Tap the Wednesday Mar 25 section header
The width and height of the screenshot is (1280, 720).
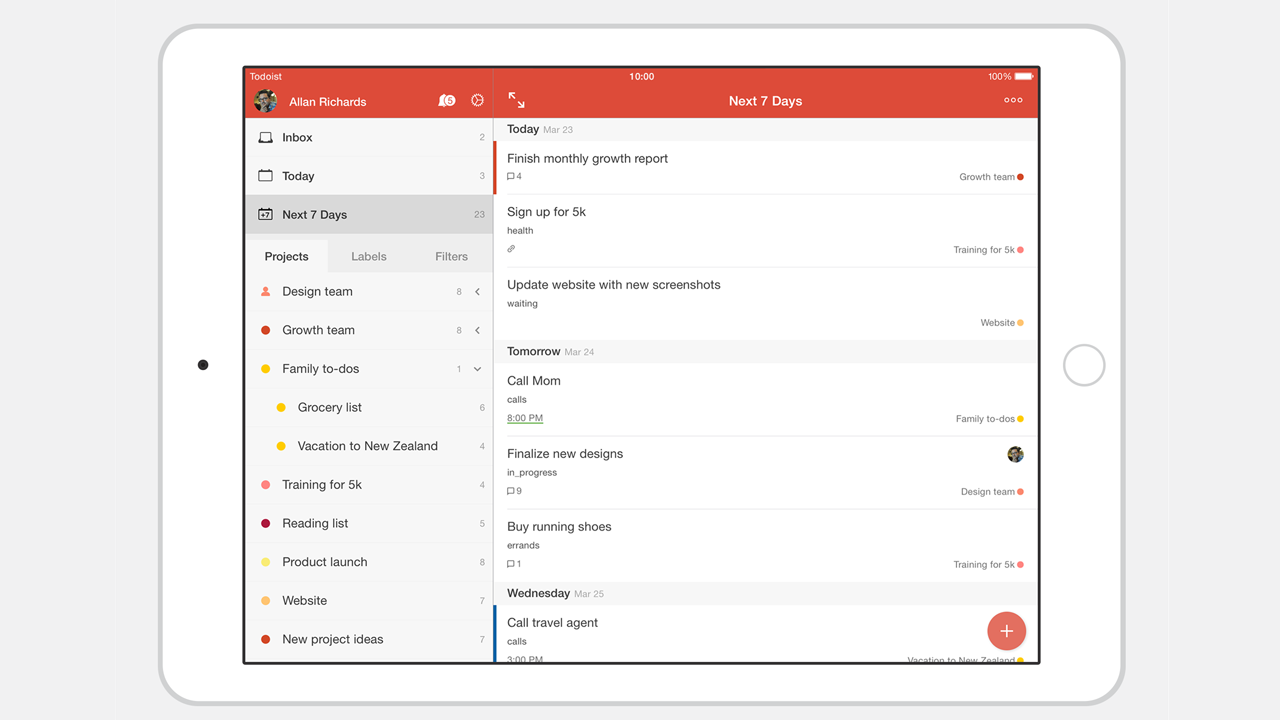[x=766, y=594]
